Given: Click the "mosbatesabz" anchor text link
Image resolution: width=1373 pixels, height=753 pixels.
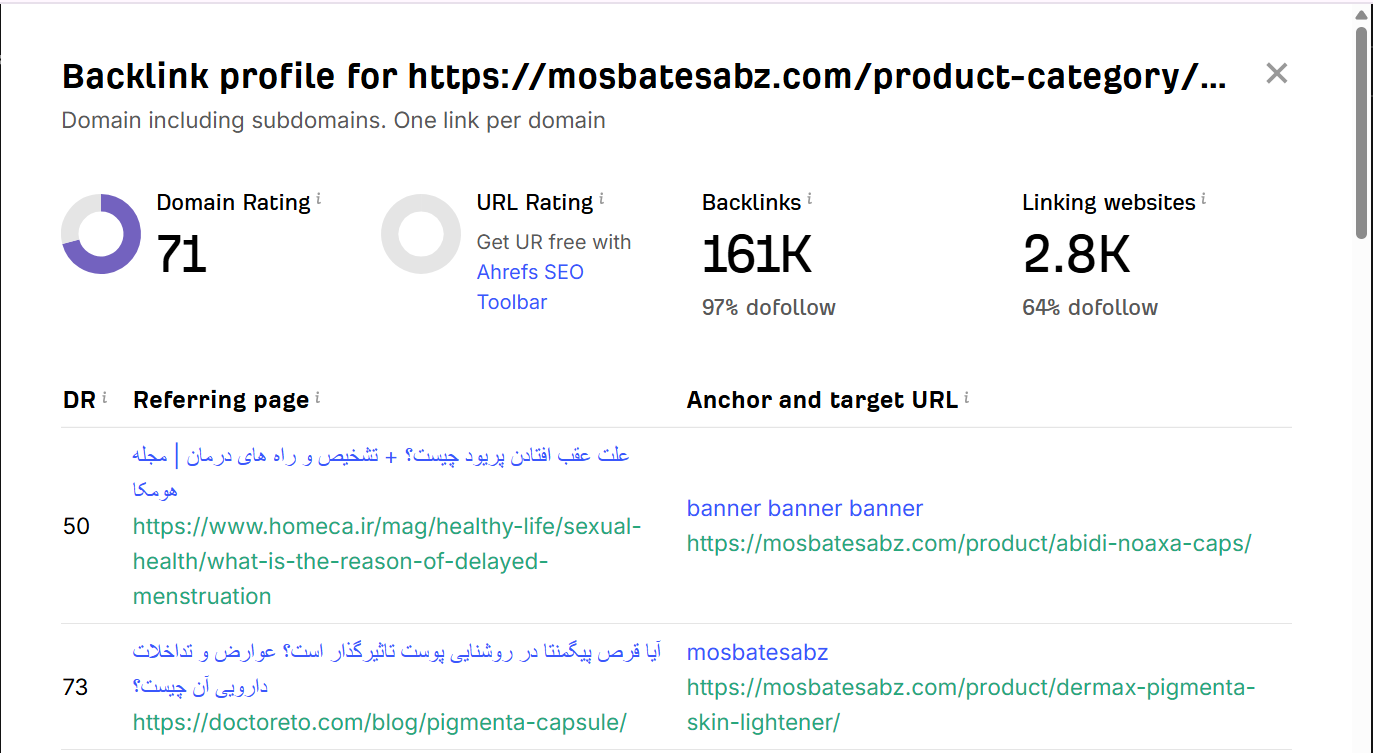Looking at the screenshot, I should pos(757,652).
